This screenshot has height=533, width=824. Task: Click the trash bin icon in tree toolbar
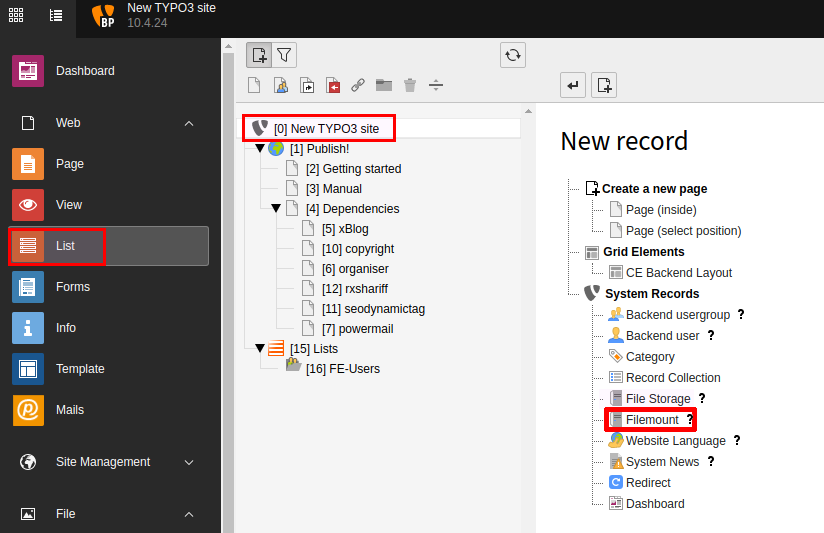(x=410, y=86)
